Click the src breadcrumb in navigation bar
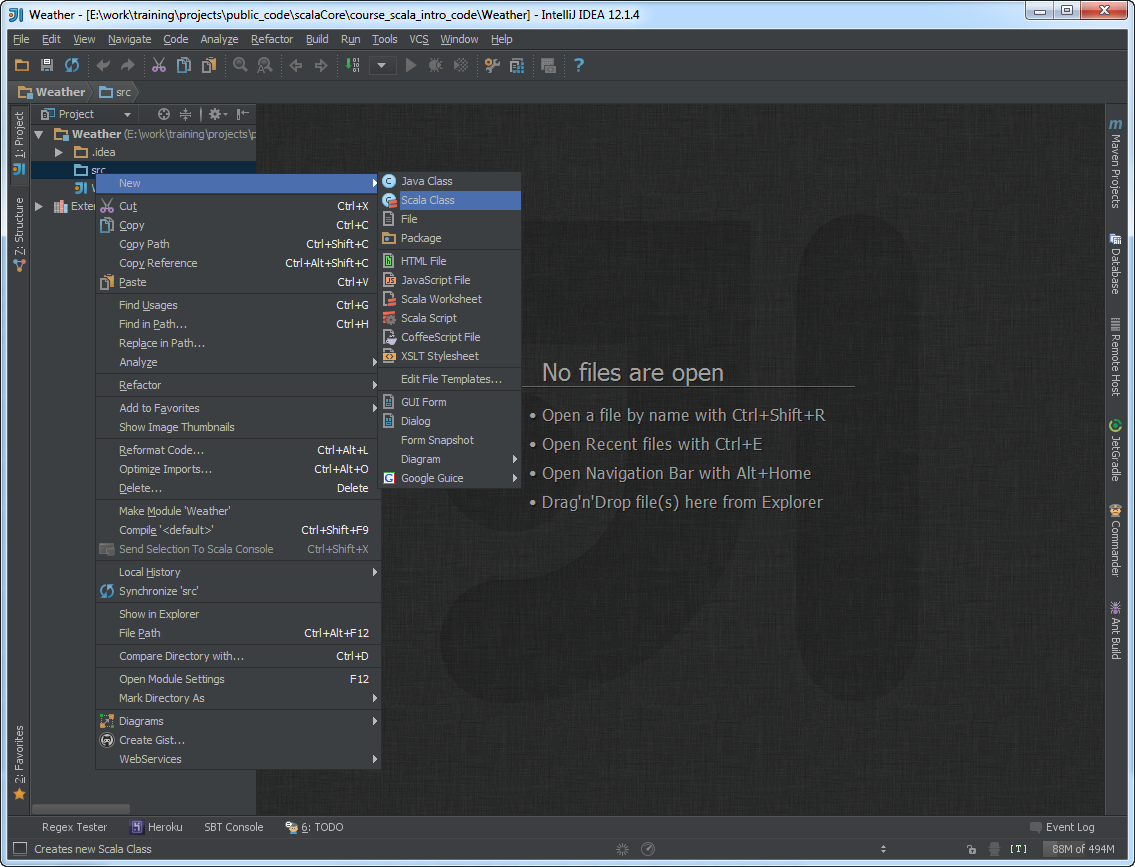This screenshot has width=1135, height=867. (x=116, y=92)
